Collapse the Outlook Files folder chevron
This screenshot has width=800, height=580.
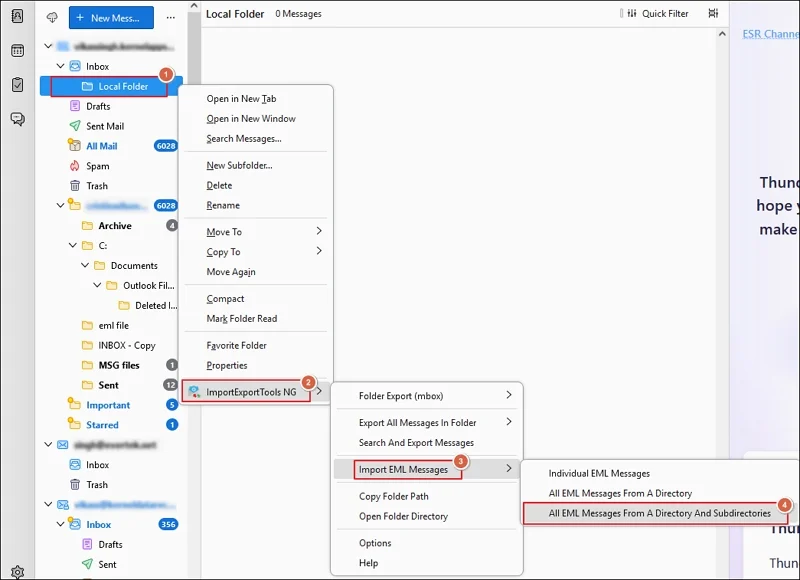click(x=97, y=285)
